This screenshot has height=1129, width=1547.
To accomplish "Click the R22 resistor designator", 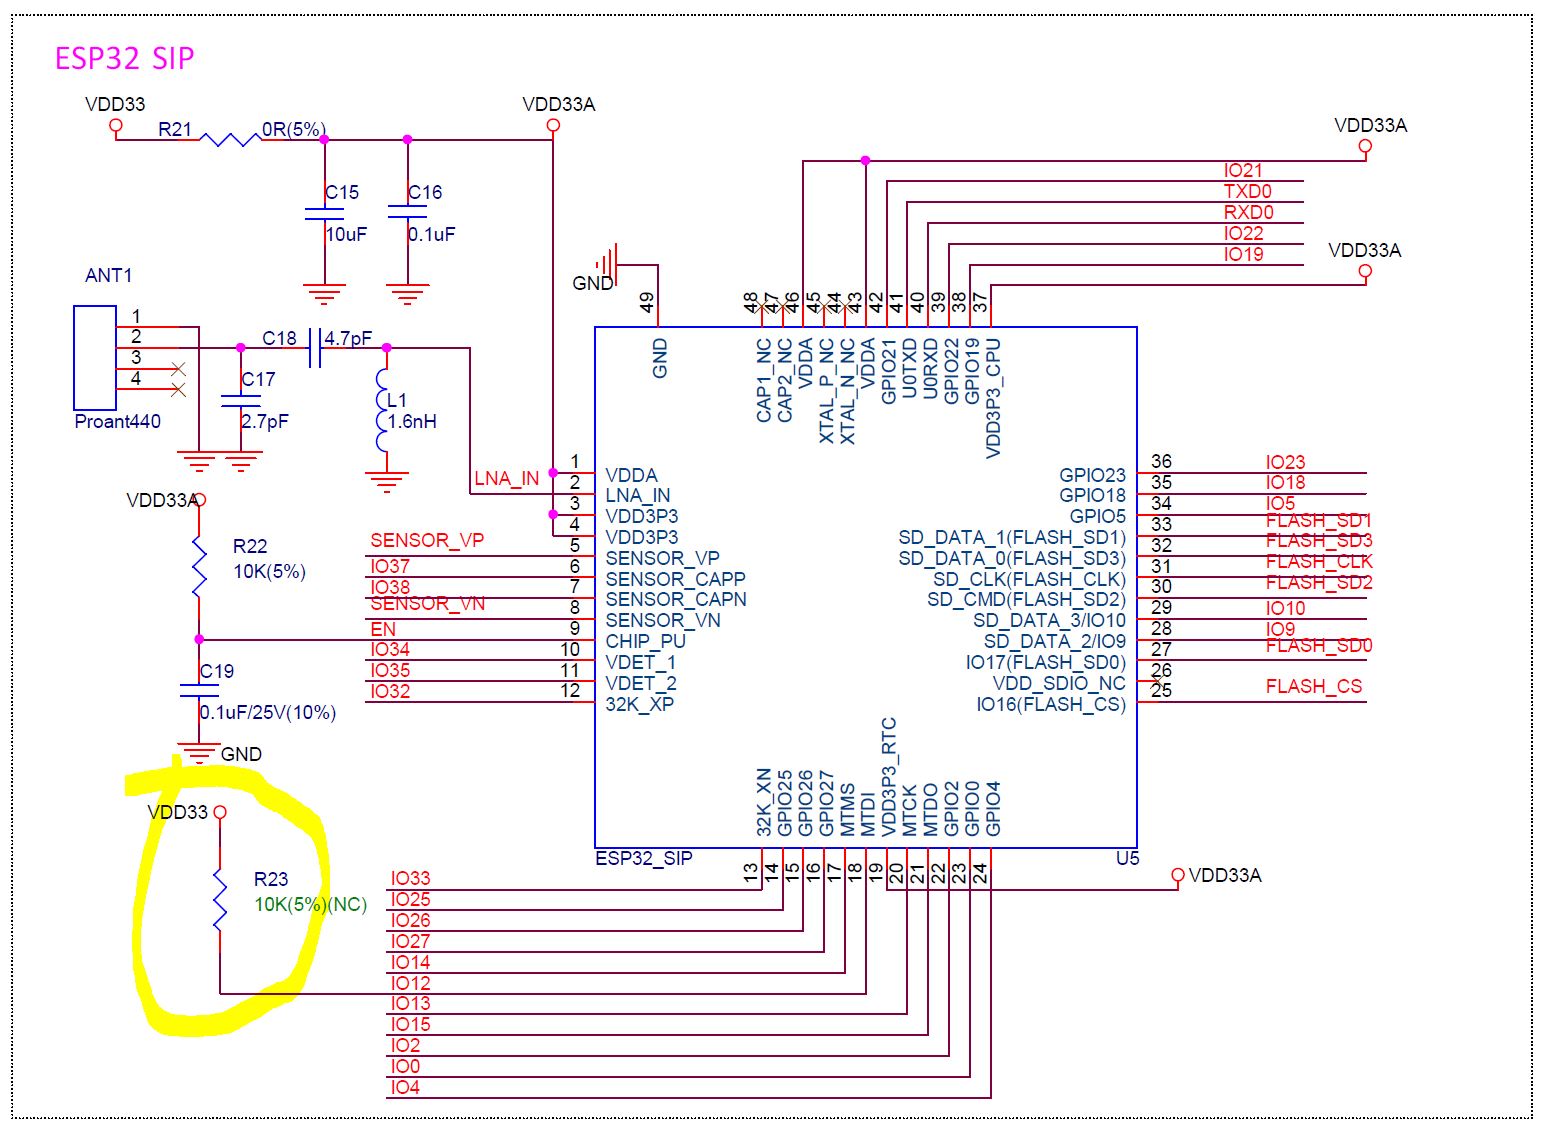I will (250, 546).
